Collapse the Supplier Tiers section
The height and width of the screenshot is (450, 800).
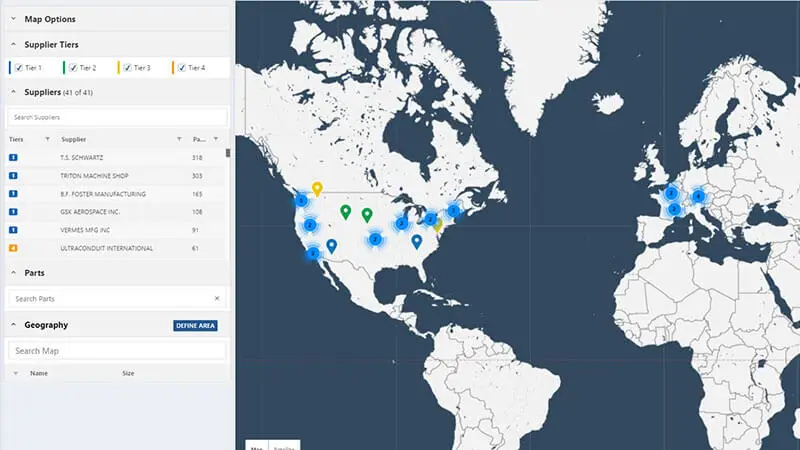[x=13, y=44]
